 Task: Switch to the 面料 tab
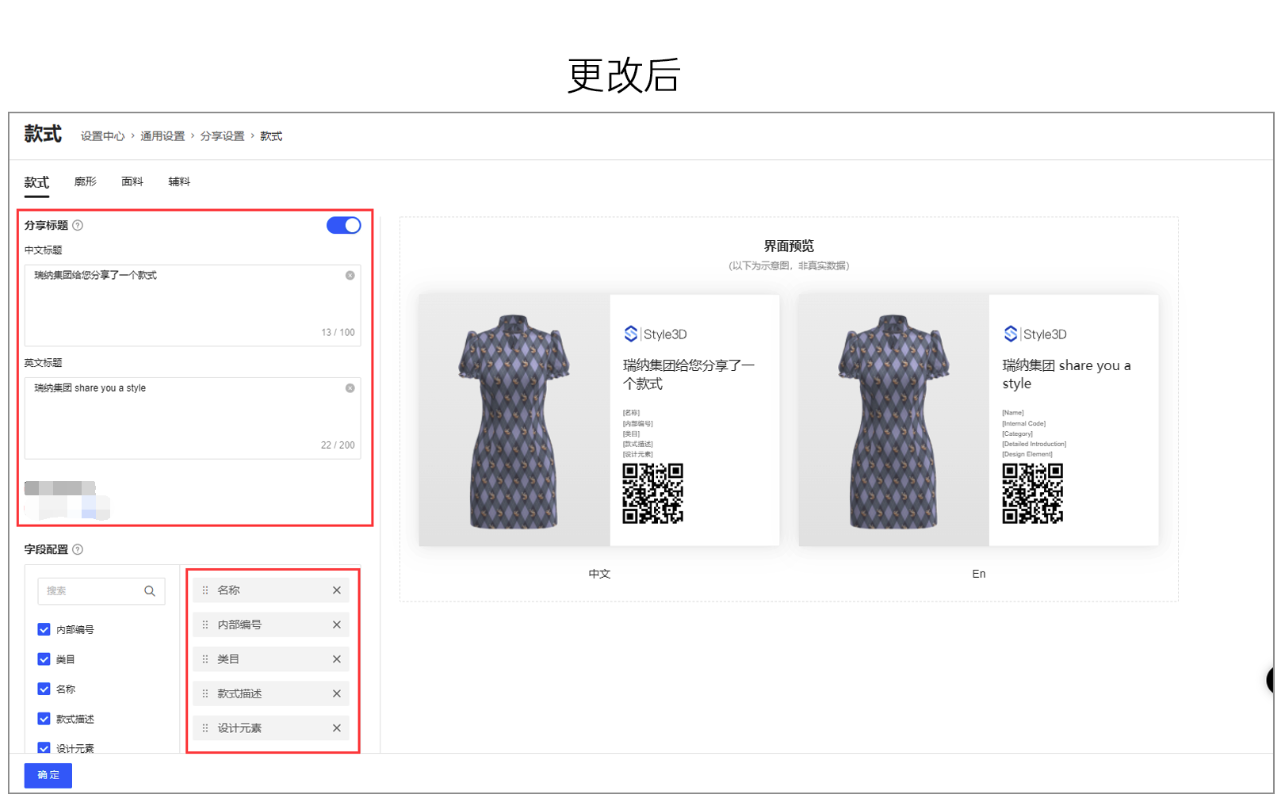[x=132, y=182]
